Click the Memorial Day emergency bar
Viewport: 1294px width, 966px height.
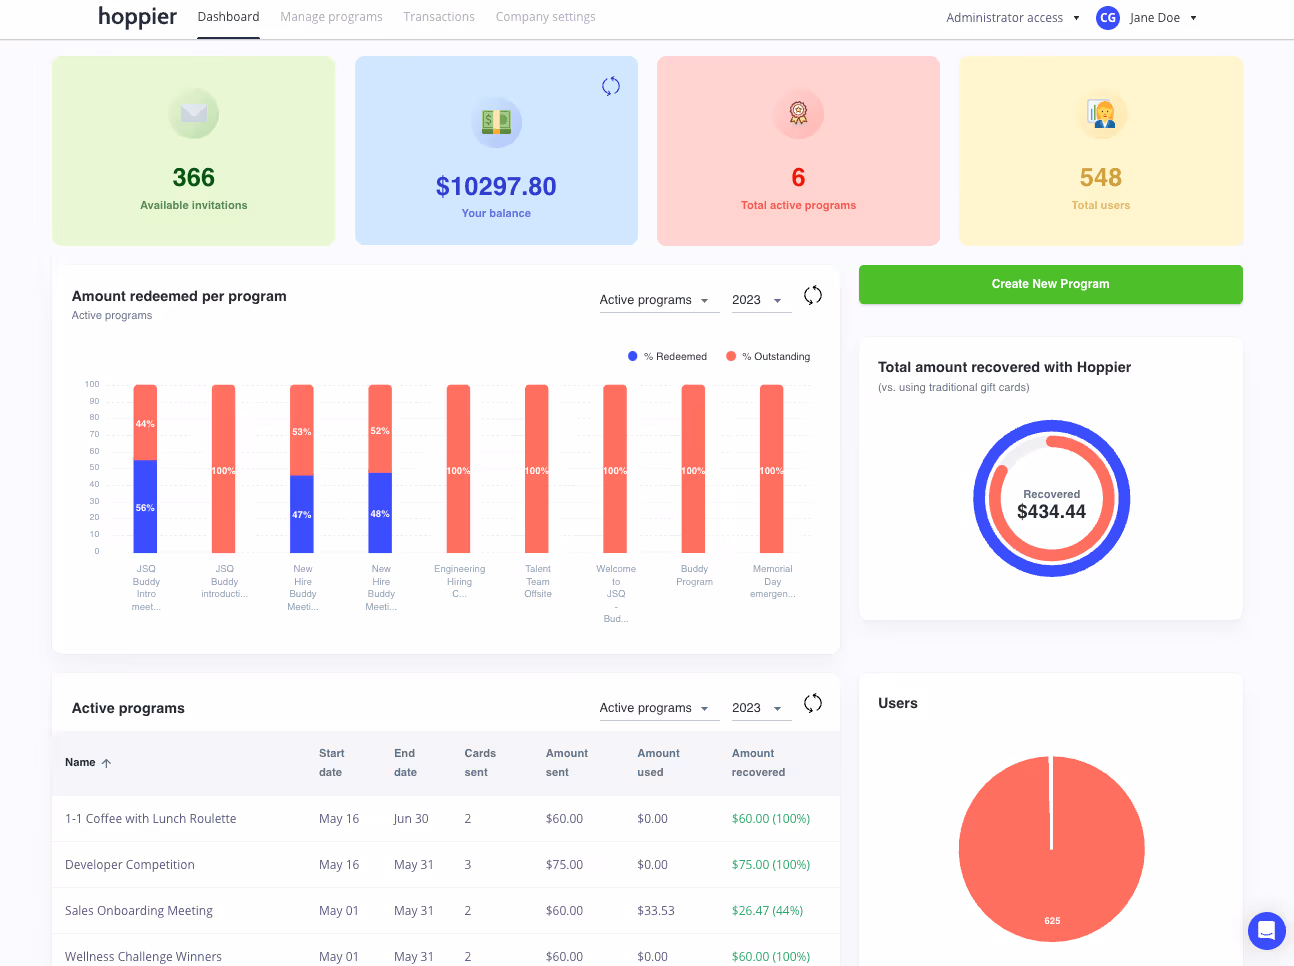(x=772, y=469)
